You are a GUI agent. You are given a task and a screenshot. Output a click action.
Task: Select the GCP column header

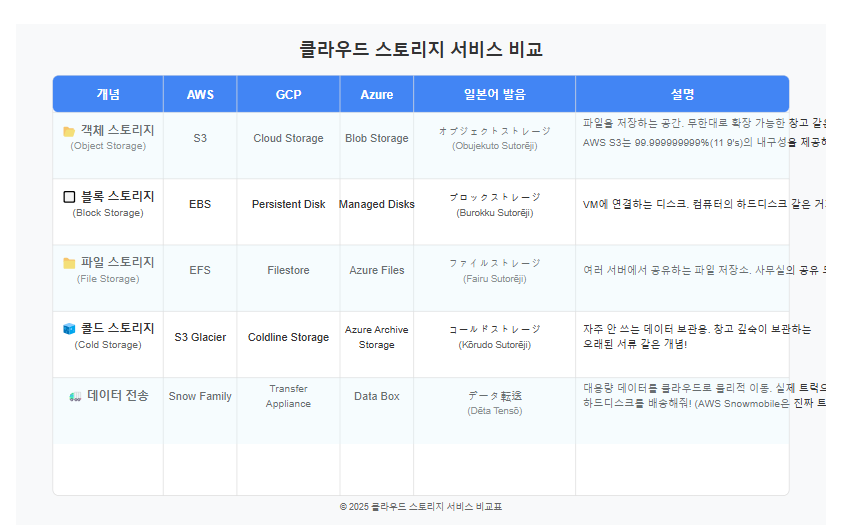[x=288, y=94]
